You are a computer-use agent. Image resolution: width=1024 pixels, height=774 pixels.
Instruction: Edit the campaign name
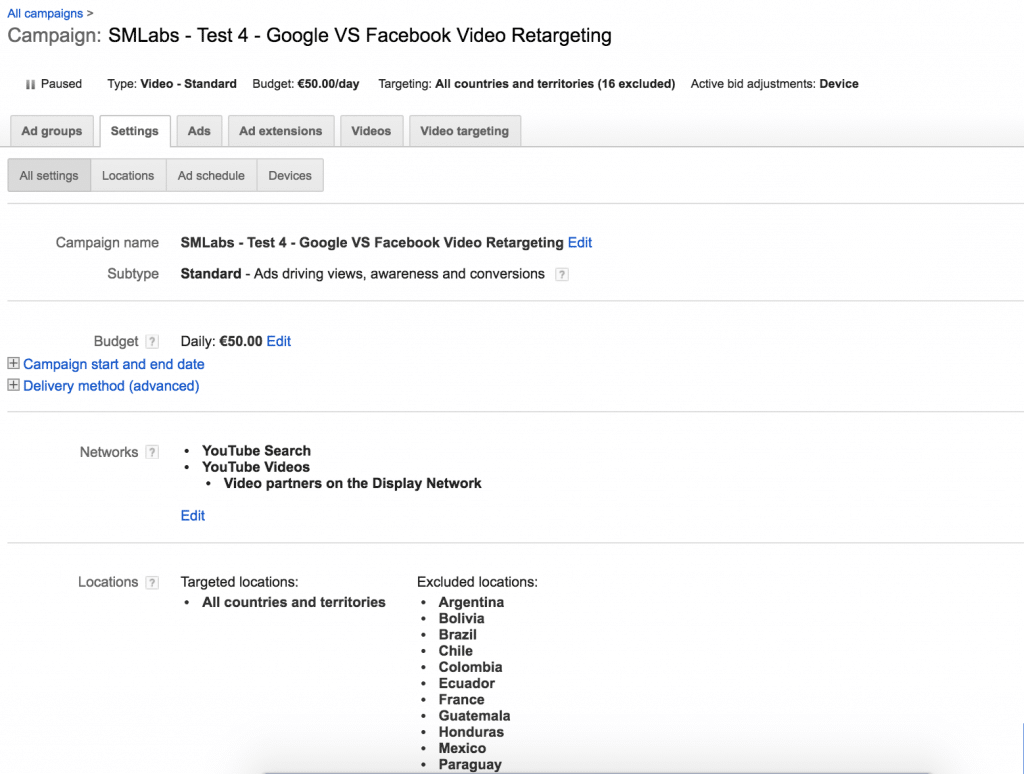tap(580, 242)
